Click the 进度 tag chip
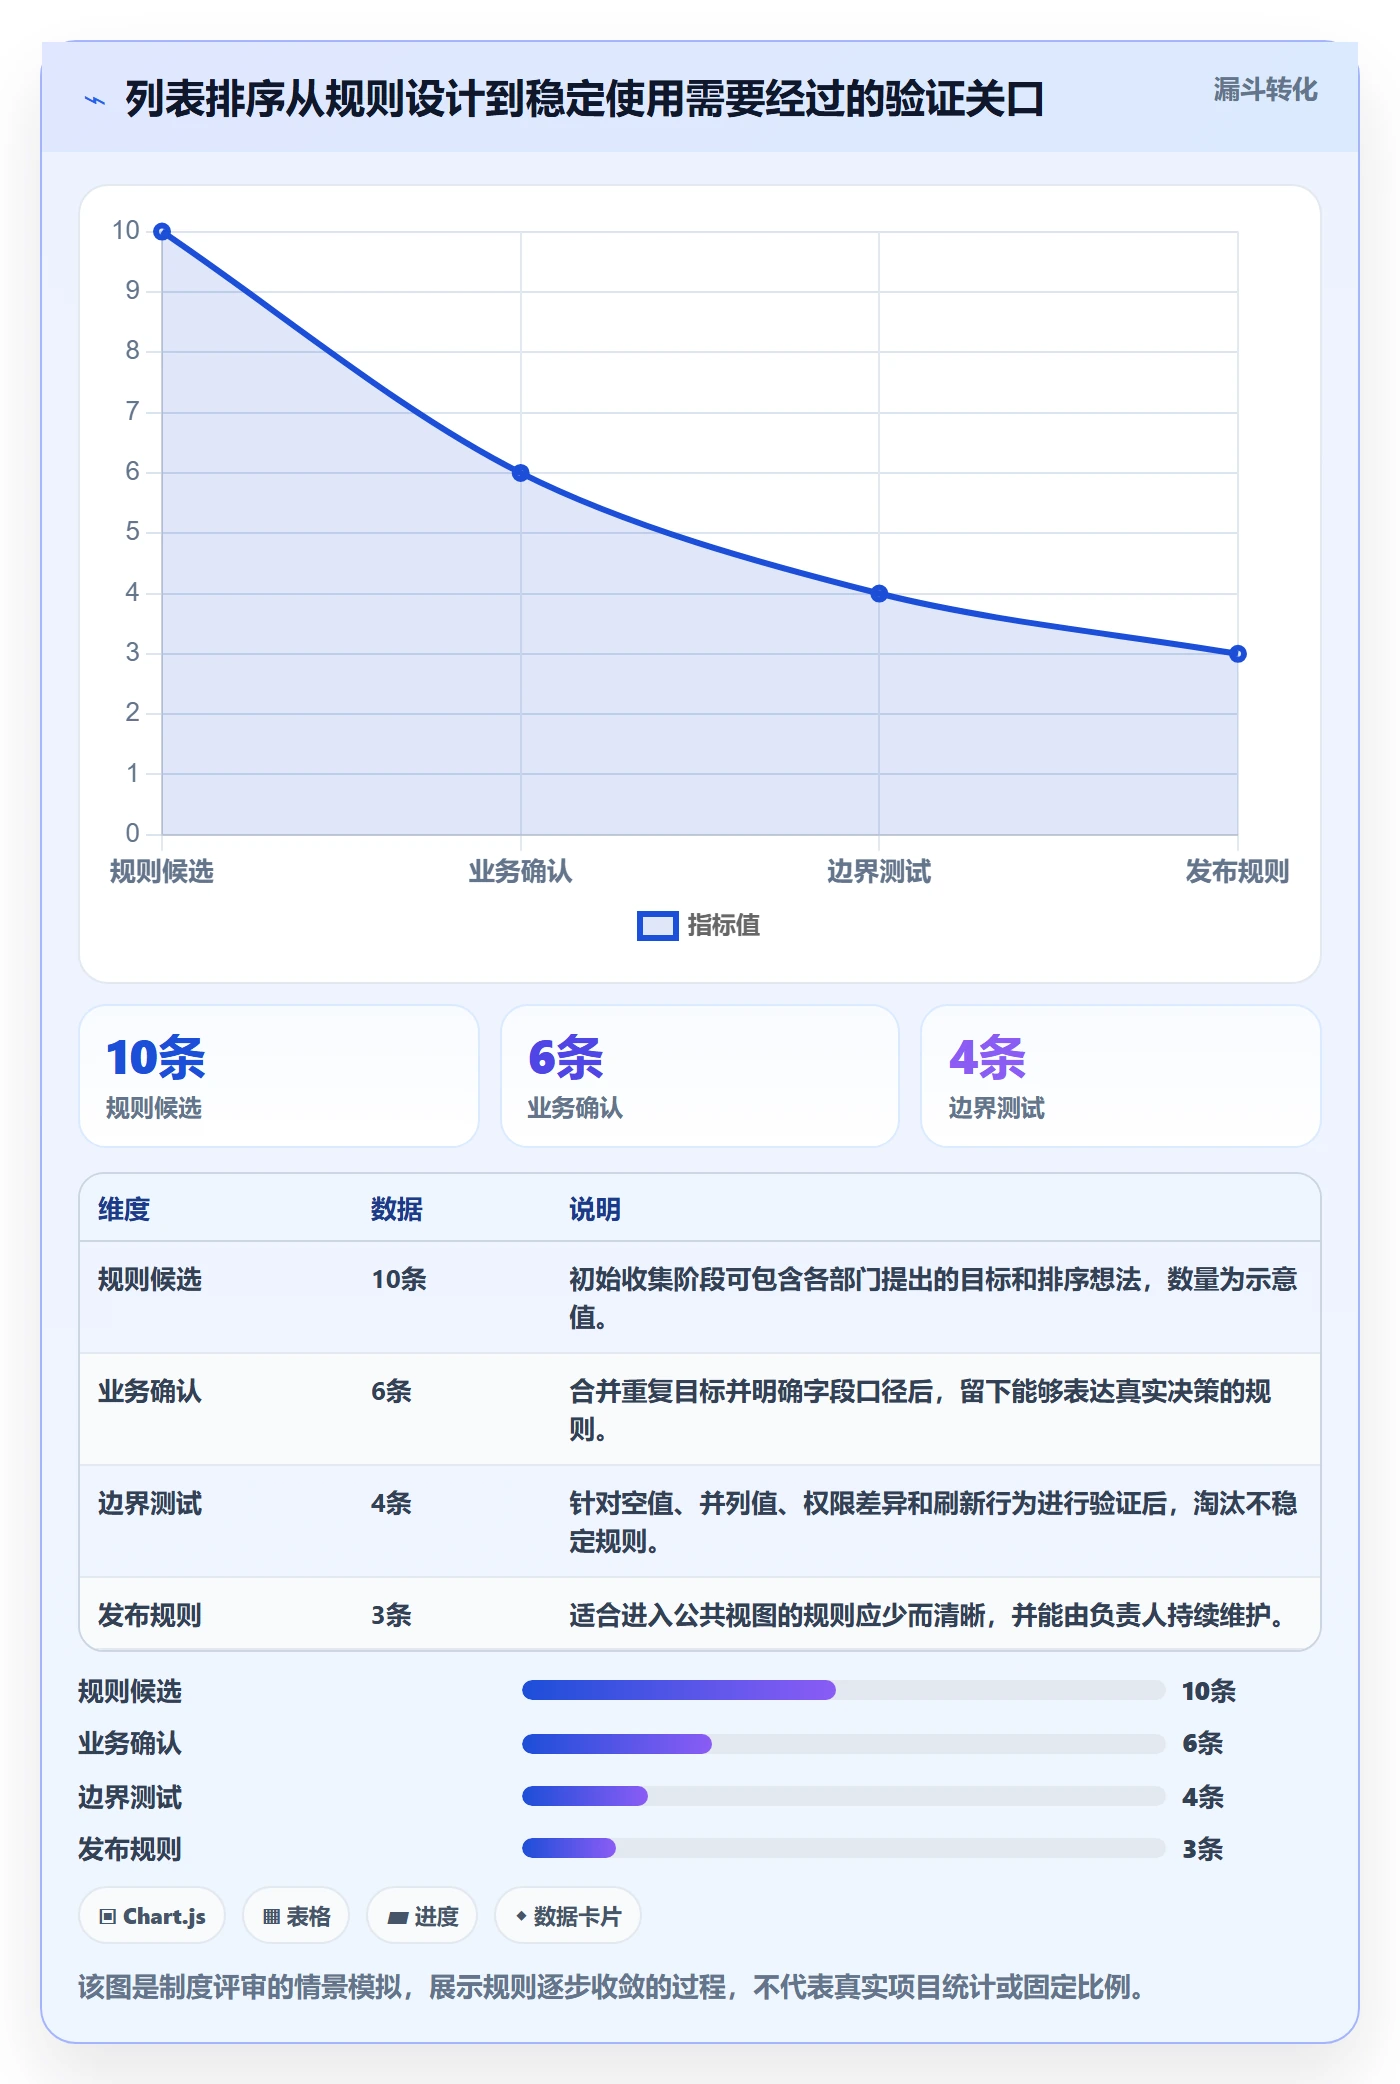The height and width of the screenshot is (2084, 1400). (x=422, y=1917)
